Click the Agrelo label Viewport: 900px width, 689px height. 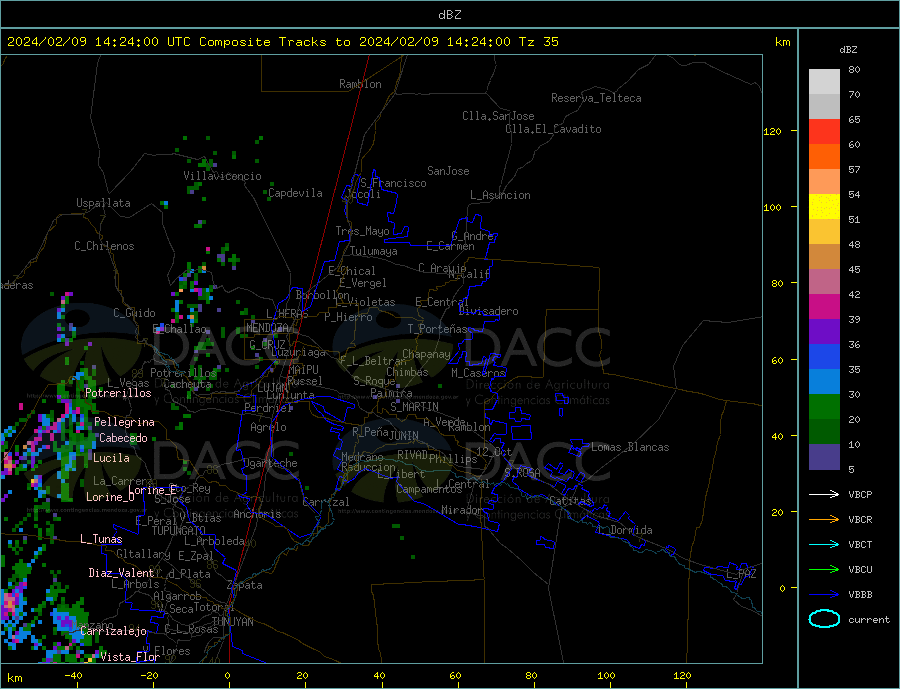tap(268, 427)
